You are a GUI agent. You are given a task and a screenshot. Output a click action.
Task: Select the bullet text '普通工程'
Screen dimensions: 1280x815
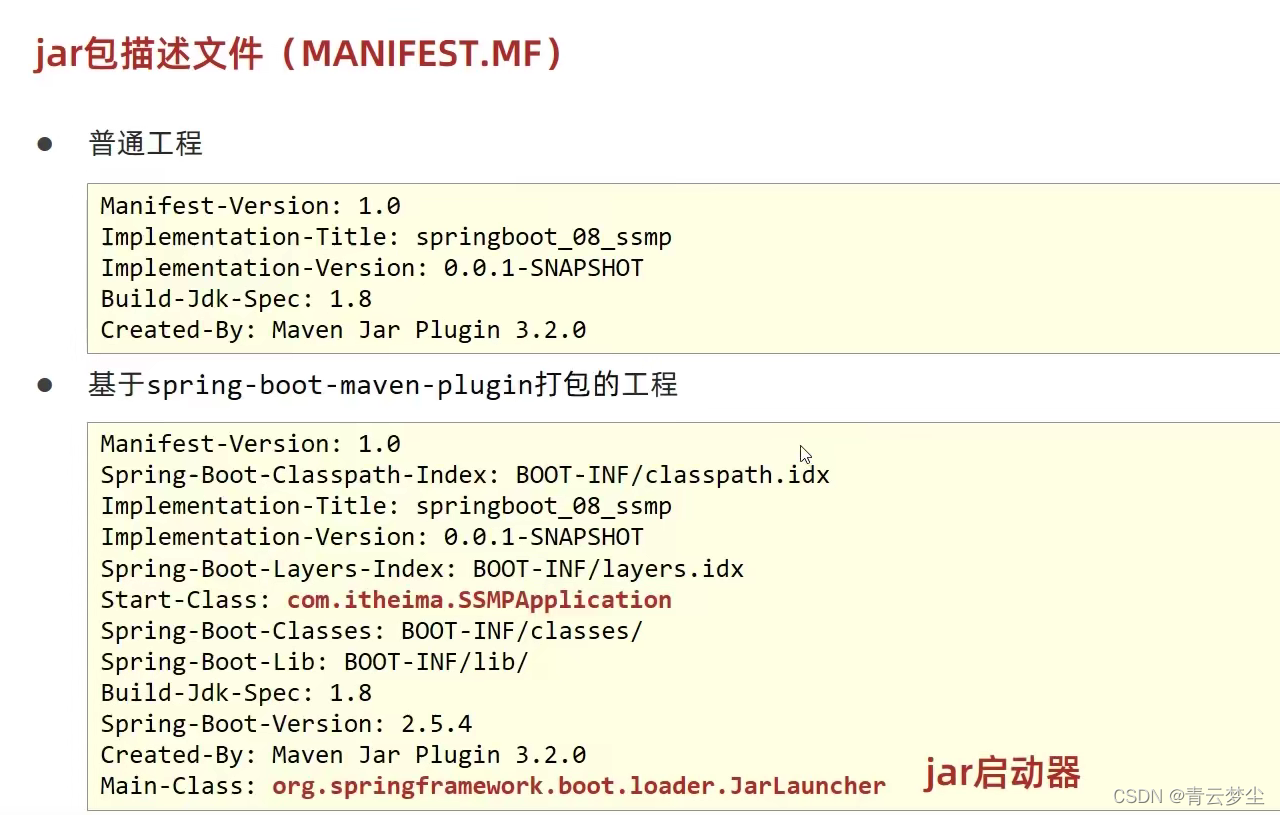coord(146,143)
